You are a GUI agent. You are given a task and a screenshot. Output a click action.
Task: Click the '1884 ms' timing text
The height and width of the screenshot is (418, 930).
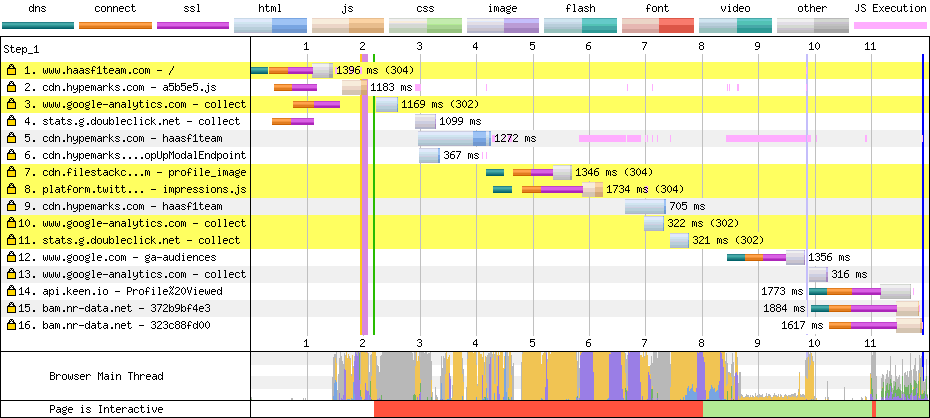tap(785, 308)
